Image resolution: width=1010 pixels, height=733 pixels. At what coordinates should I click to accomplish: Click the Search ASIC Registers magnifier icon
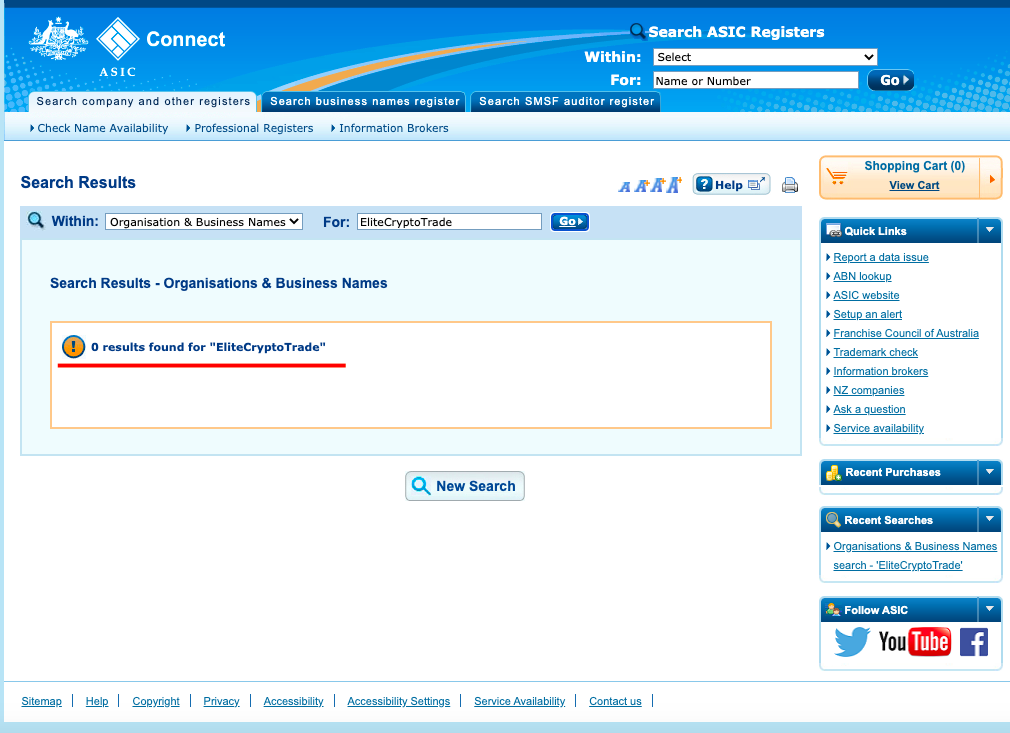[x=637, y=31]
